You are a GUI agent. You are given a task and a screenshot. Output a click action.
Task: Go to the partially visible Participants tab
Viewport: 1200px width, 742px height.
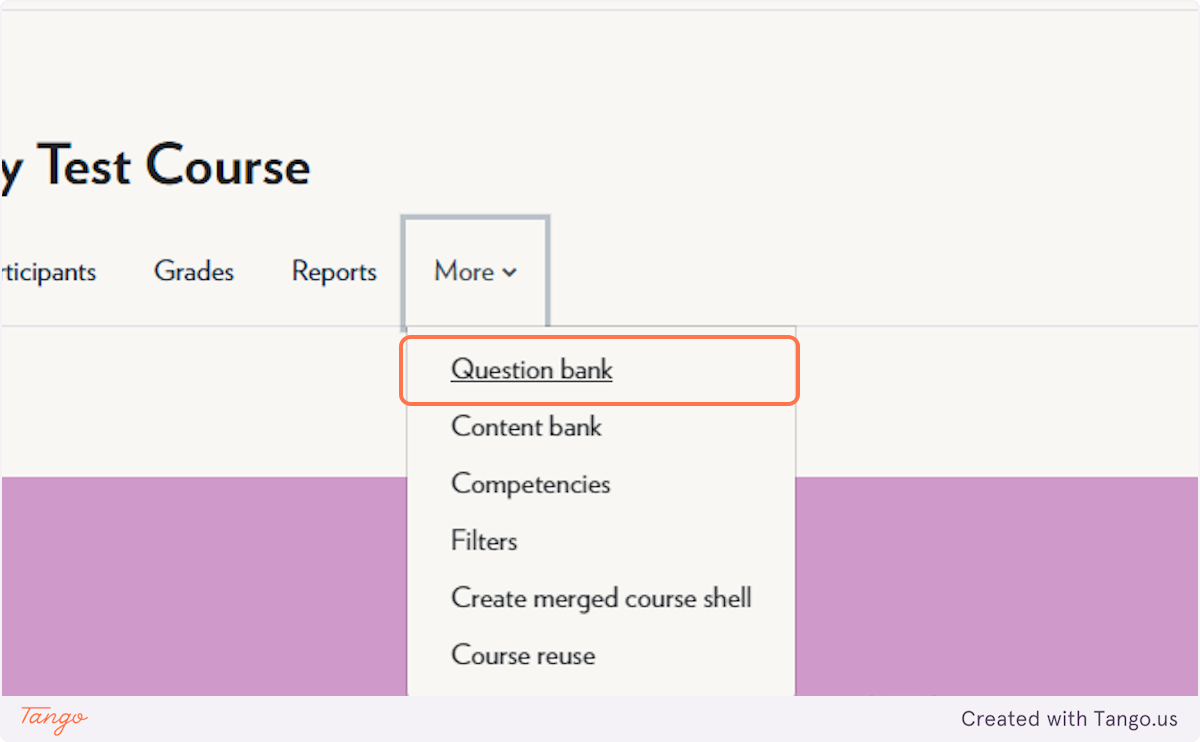[48, 271]
